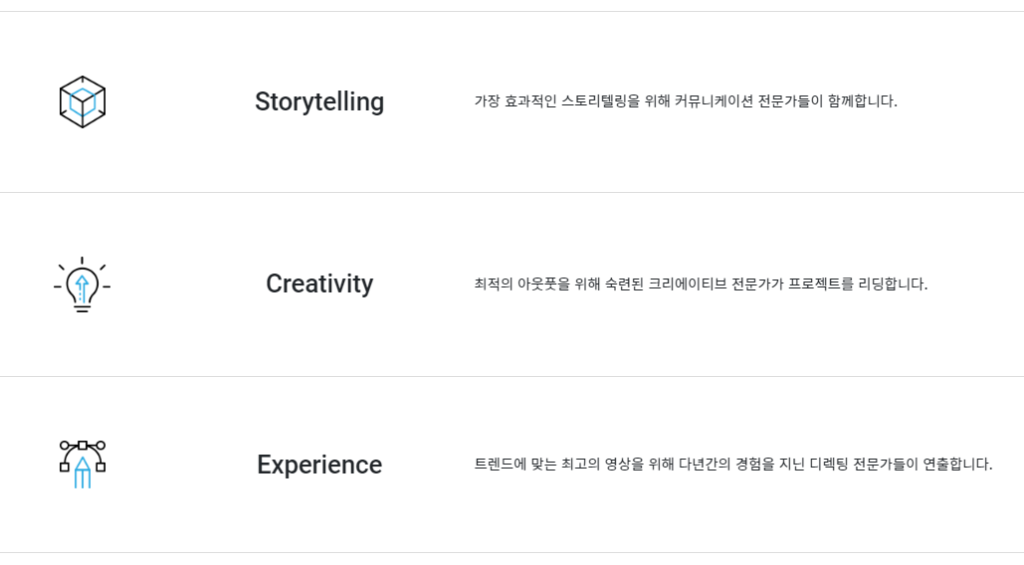Select the Creativity heading
Viewport: 1024px width, 565px height.
(x=319, y=284)
